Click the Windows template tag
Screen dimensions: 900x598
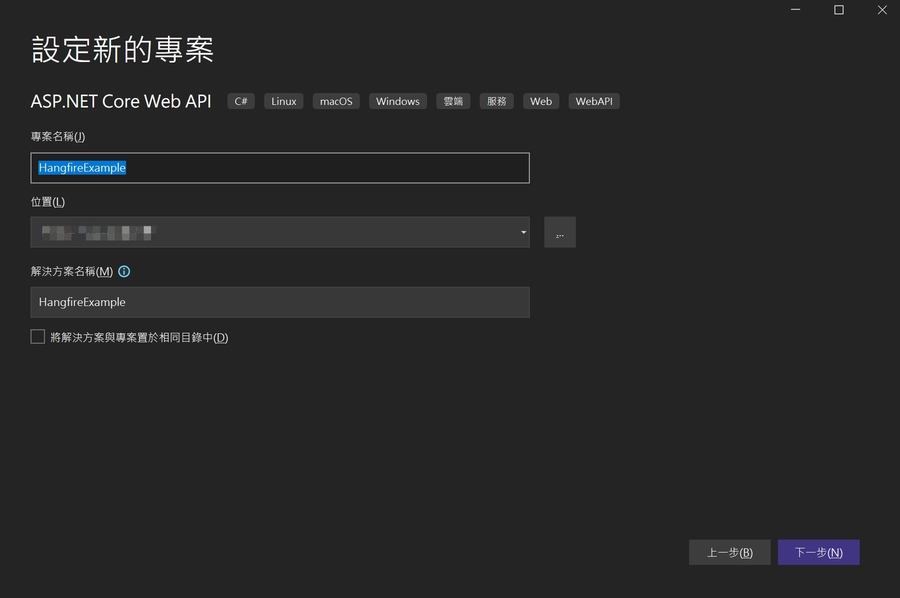pyautogui.click(x=397, y=101)
